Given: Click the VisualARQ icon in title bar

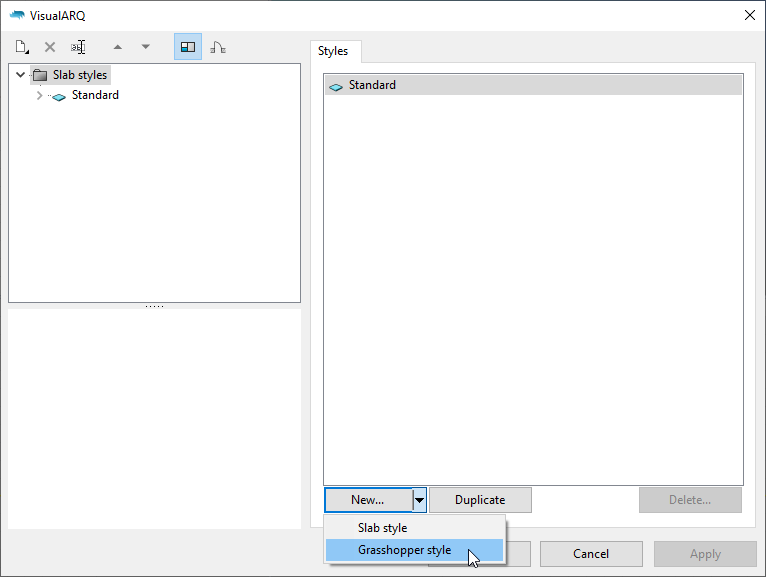Looking at the screenshot, I should click(17, 14).
